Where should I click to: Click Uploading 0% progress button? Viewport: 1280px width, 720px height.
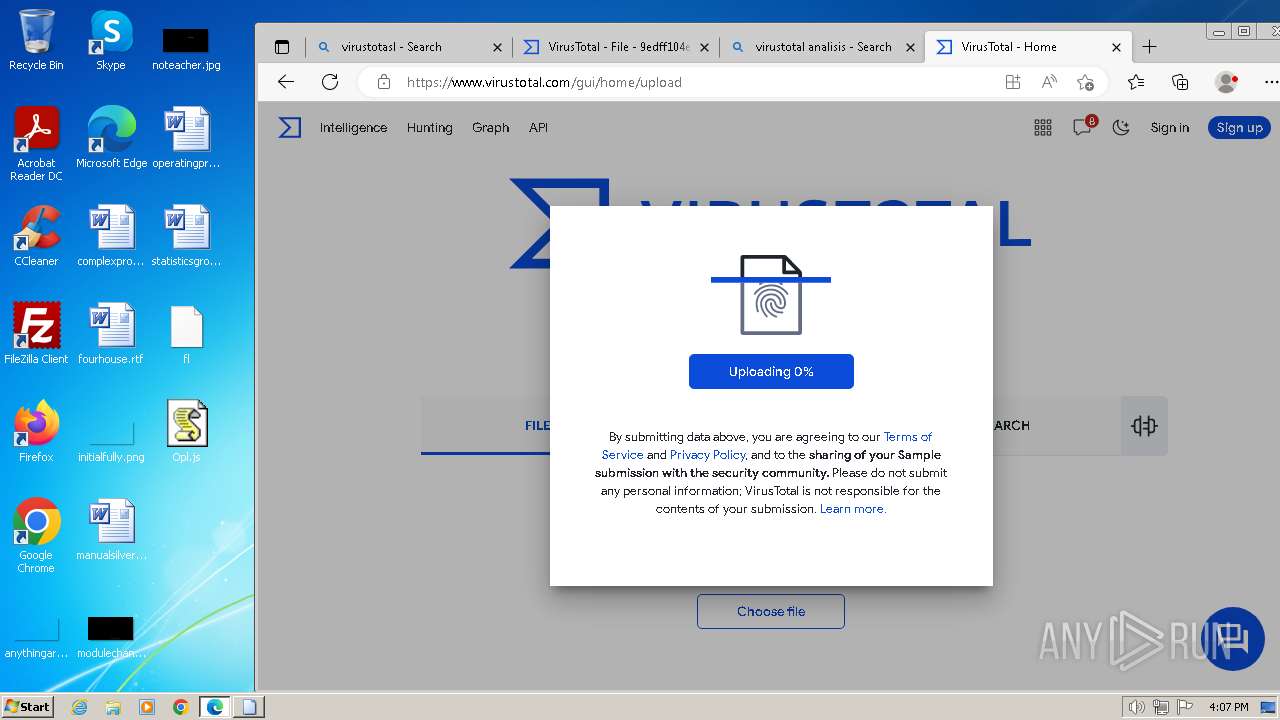point(771,371)
